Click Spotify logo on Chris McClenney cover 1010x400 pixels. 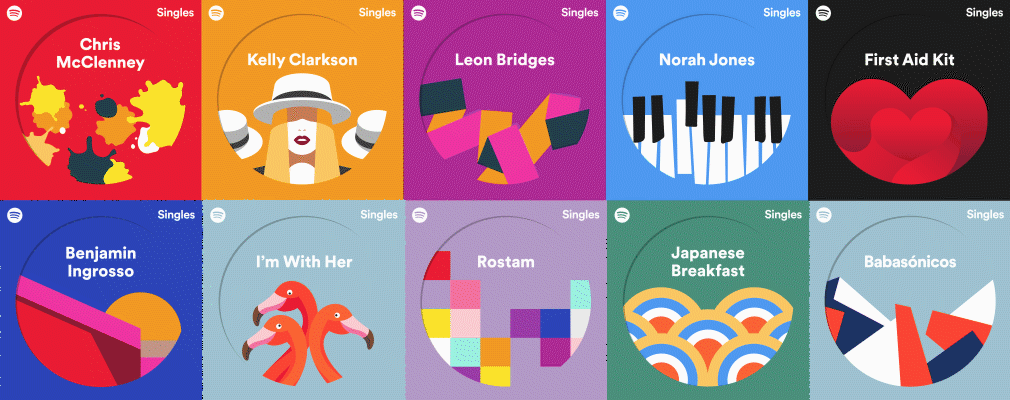click(x=14, y=13)
